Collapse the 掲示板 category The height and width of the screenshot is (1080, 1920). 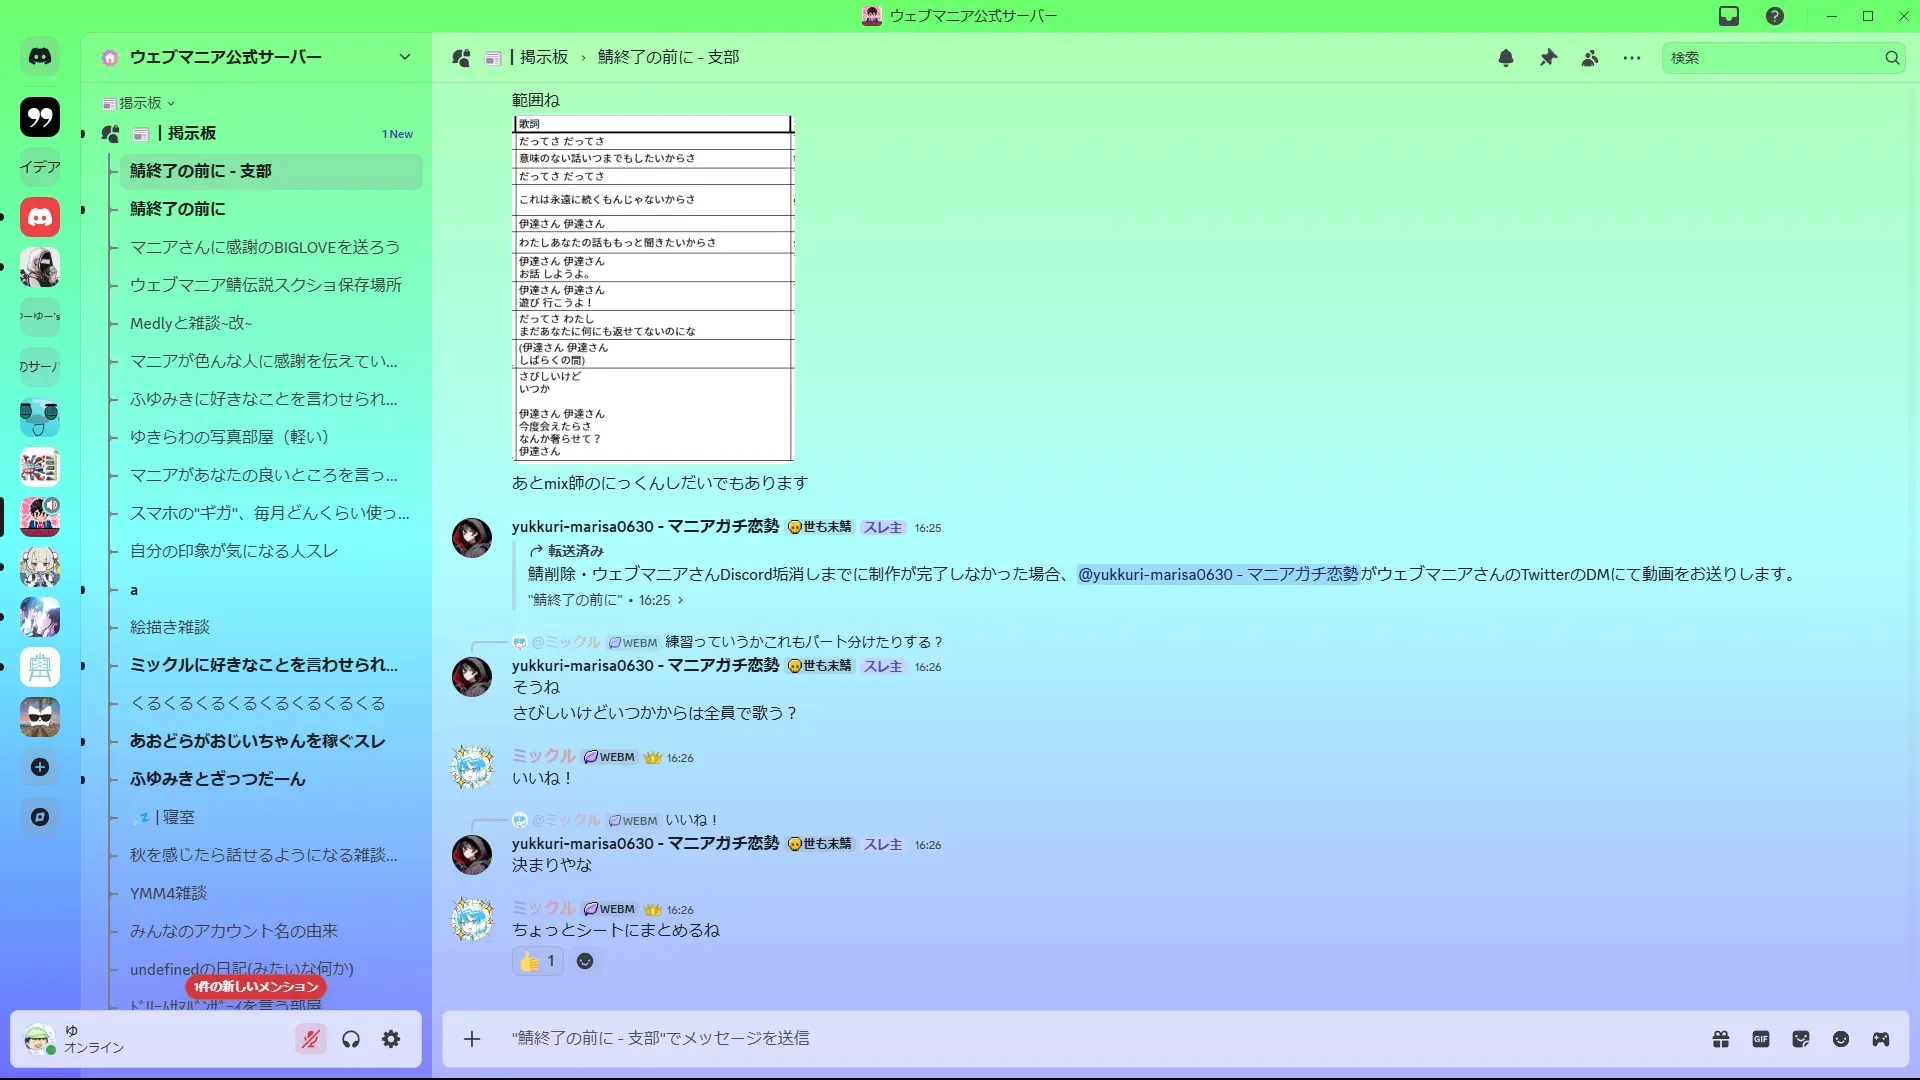click(139, 103)
